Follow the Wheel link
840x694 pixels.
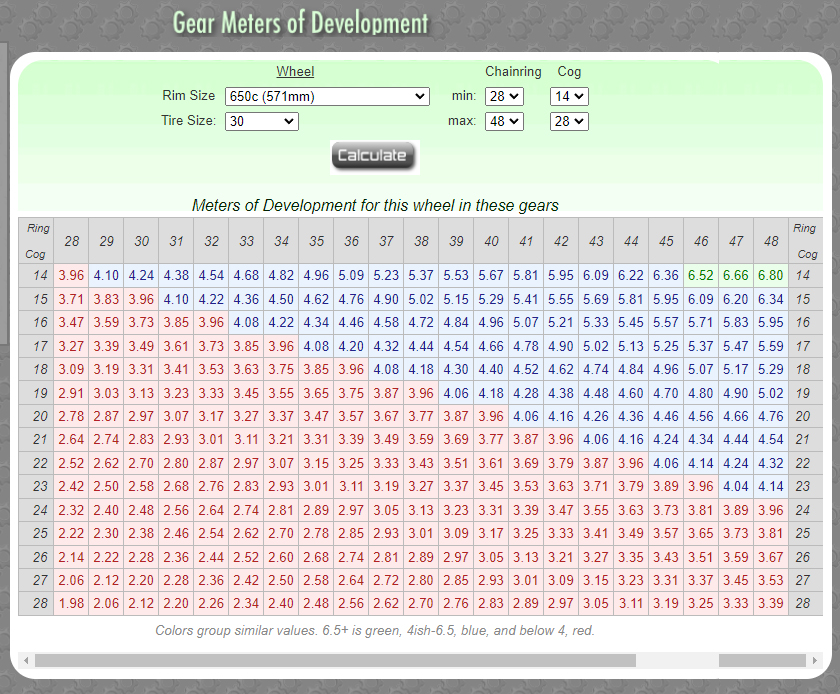click(295, 71)
